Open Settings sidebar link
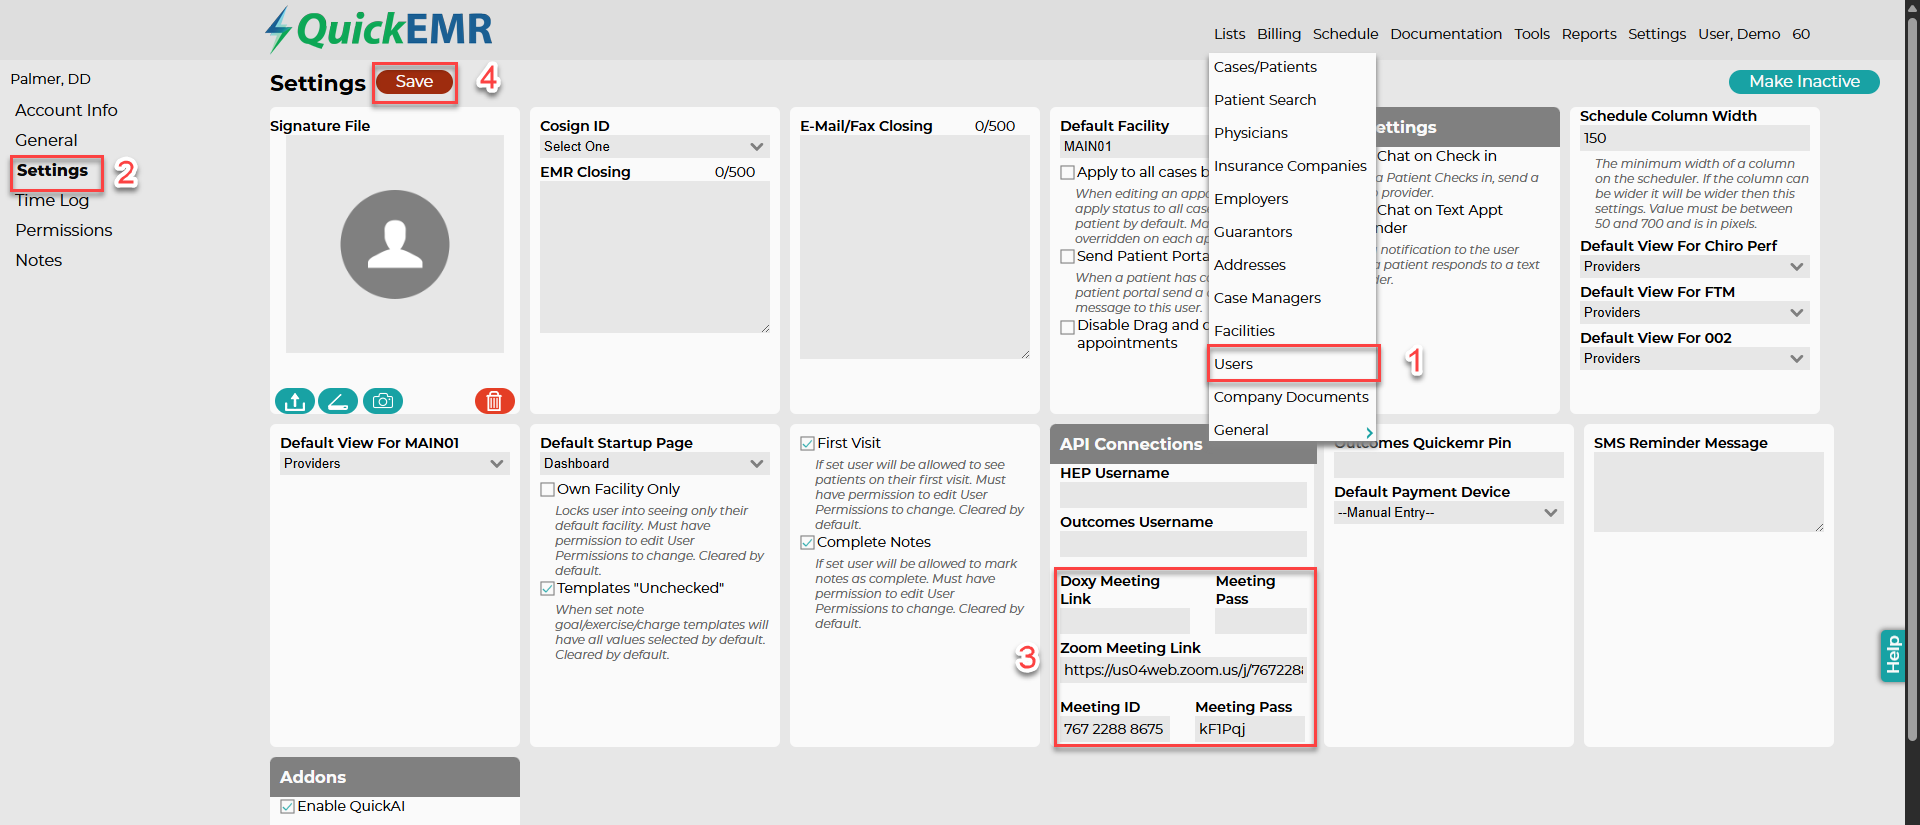The image size is (1920, 825). click(x=52, y=170)
